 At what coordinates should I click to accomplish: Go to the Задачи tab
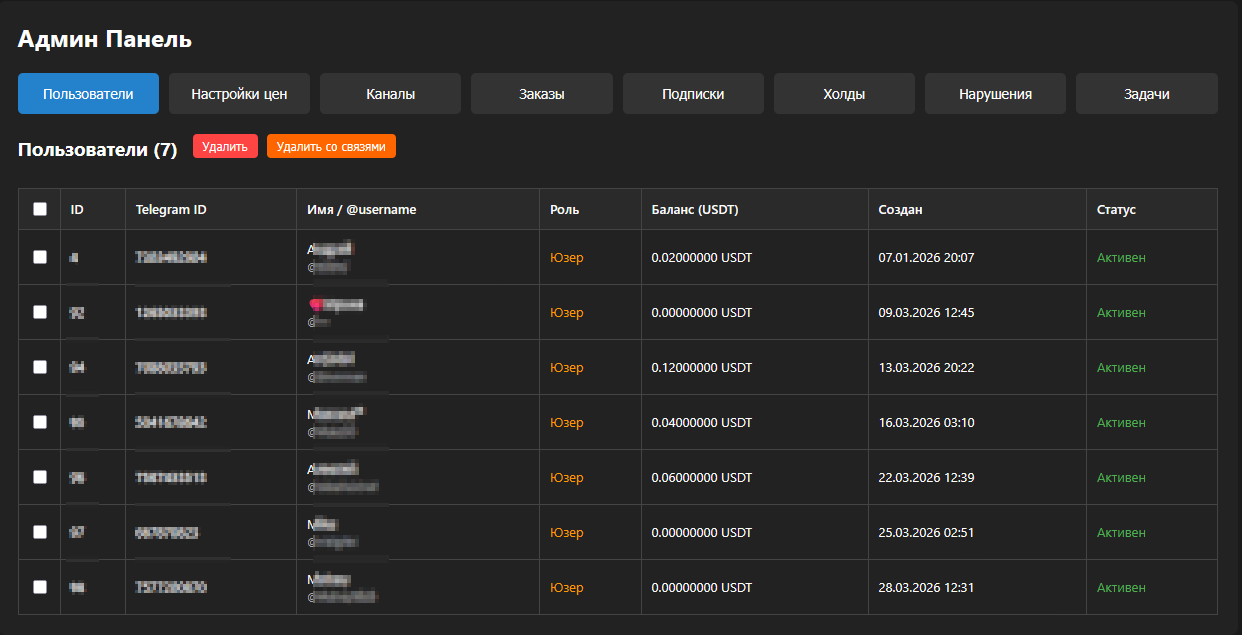1146,94
